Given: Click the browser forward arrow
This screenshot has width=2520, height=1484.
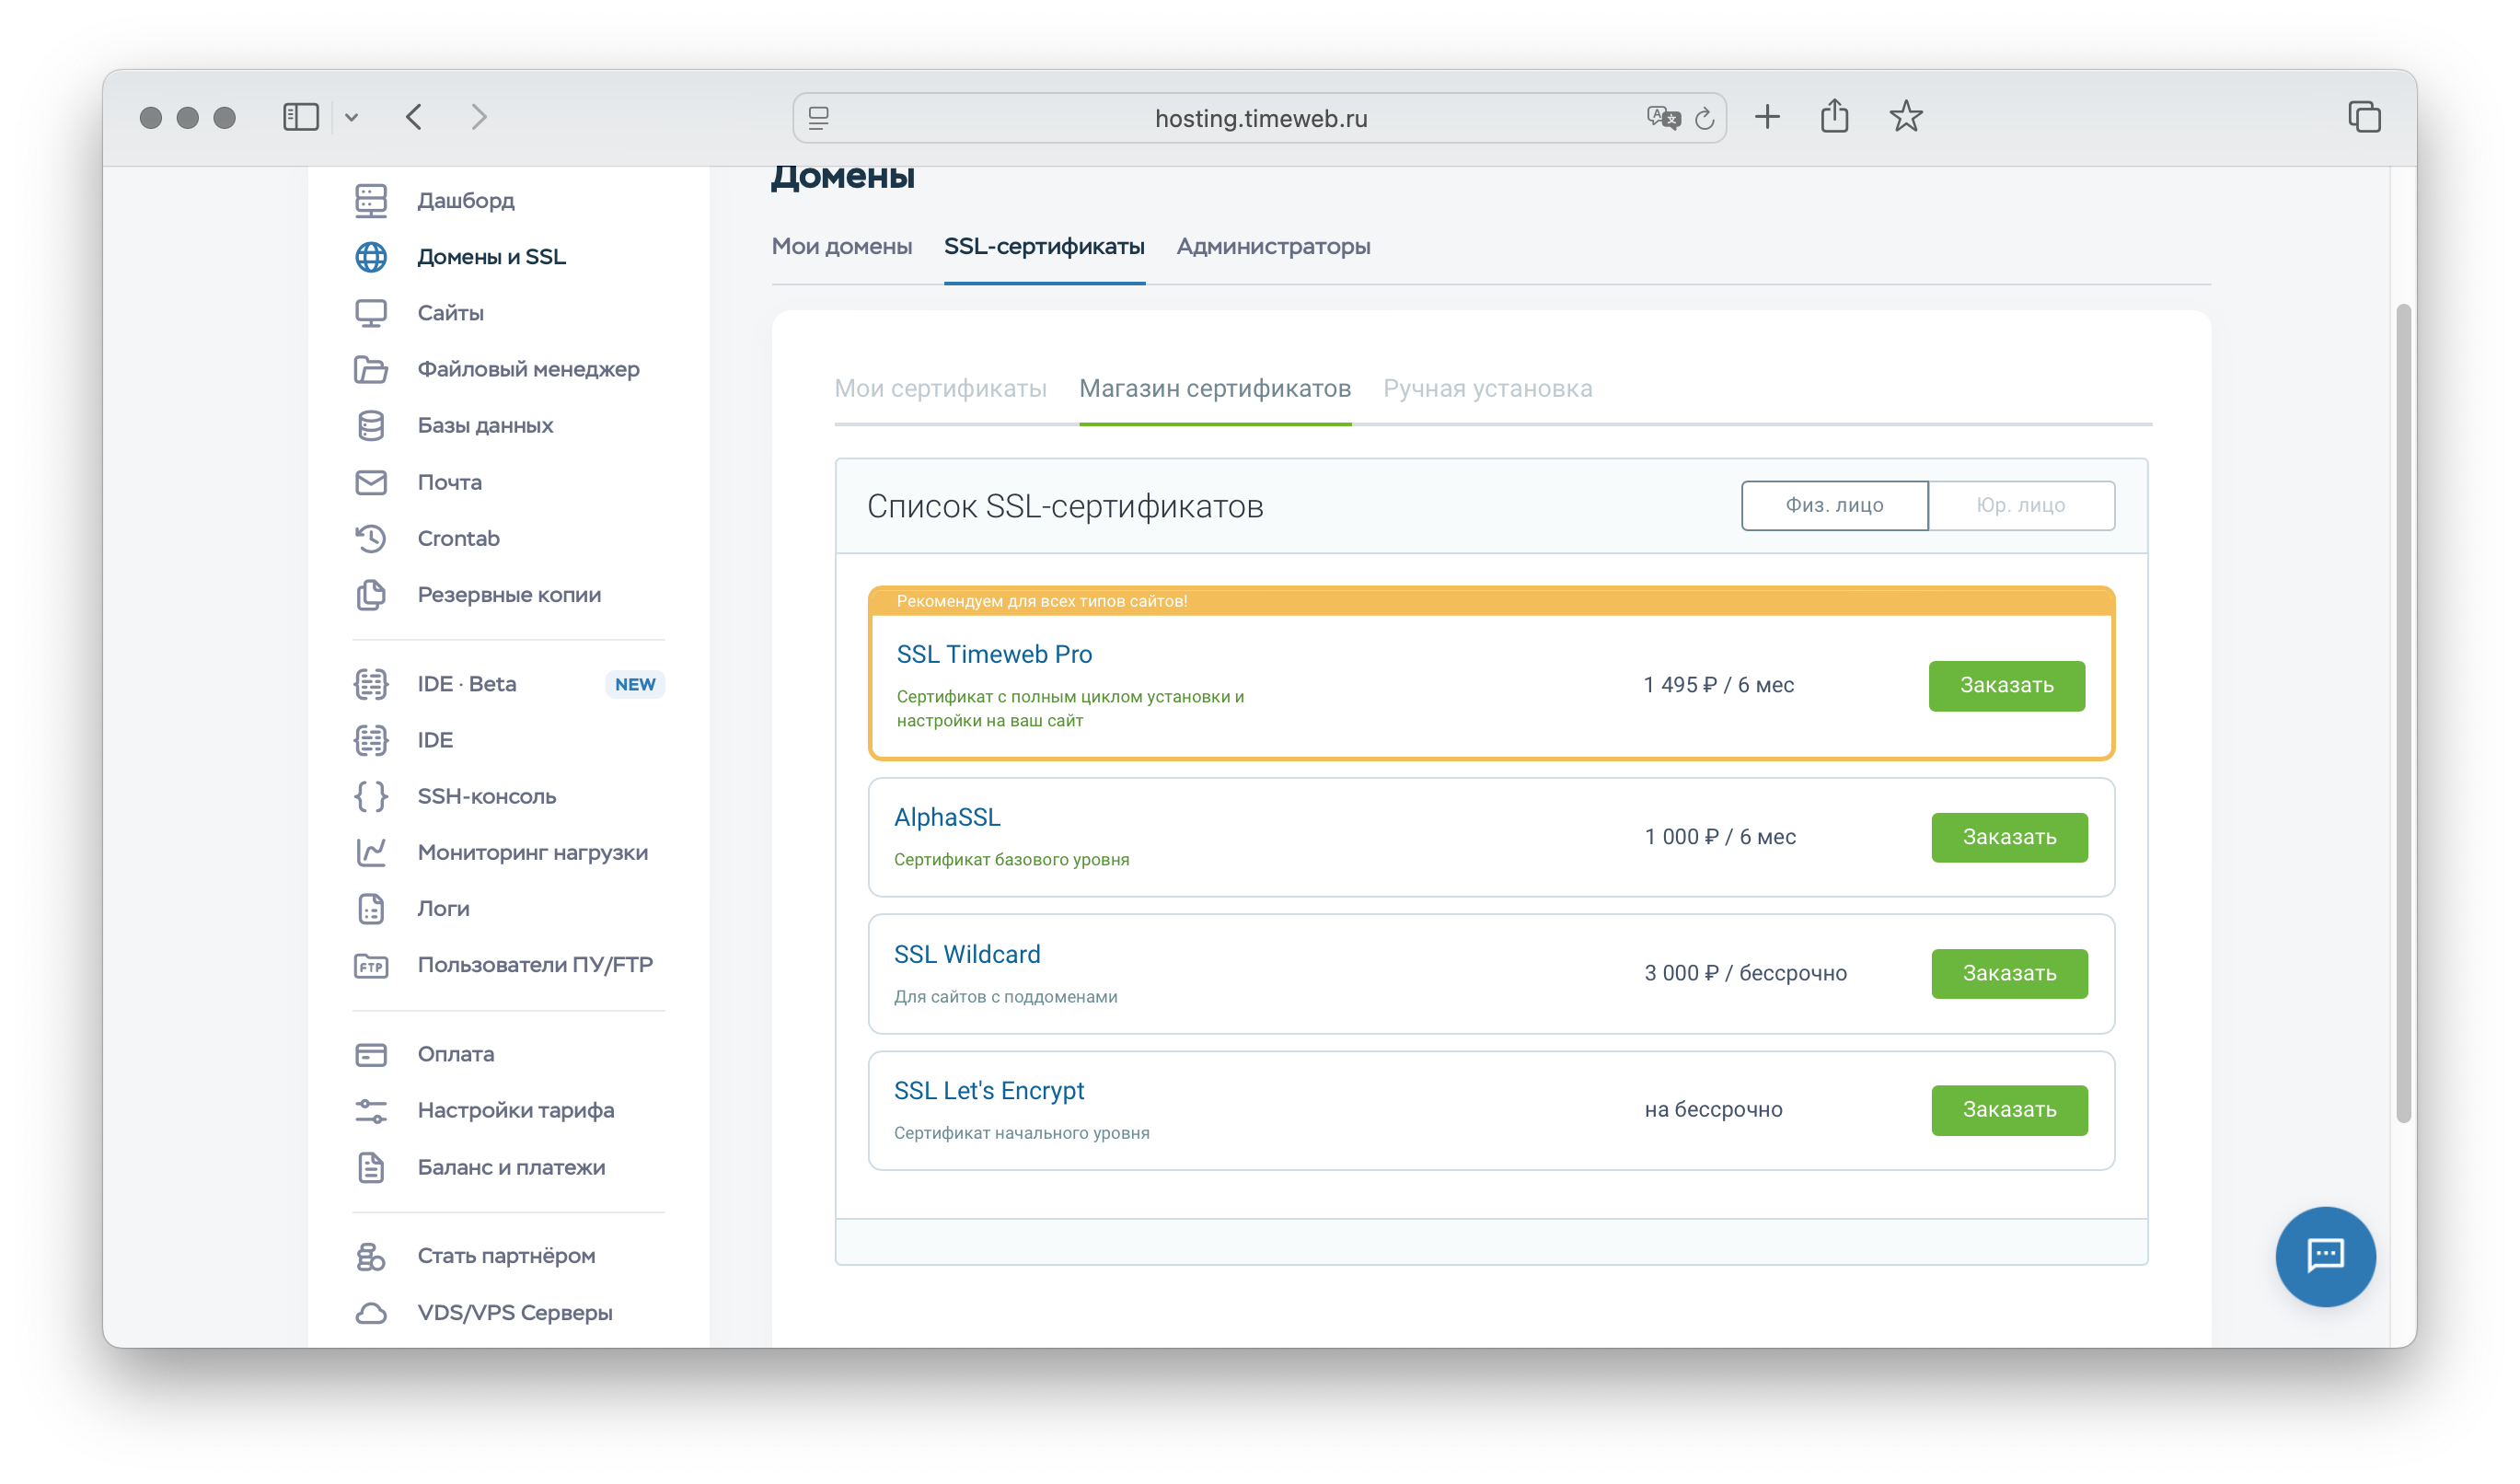Looking at the screenshot, I should tap(479, 117).
